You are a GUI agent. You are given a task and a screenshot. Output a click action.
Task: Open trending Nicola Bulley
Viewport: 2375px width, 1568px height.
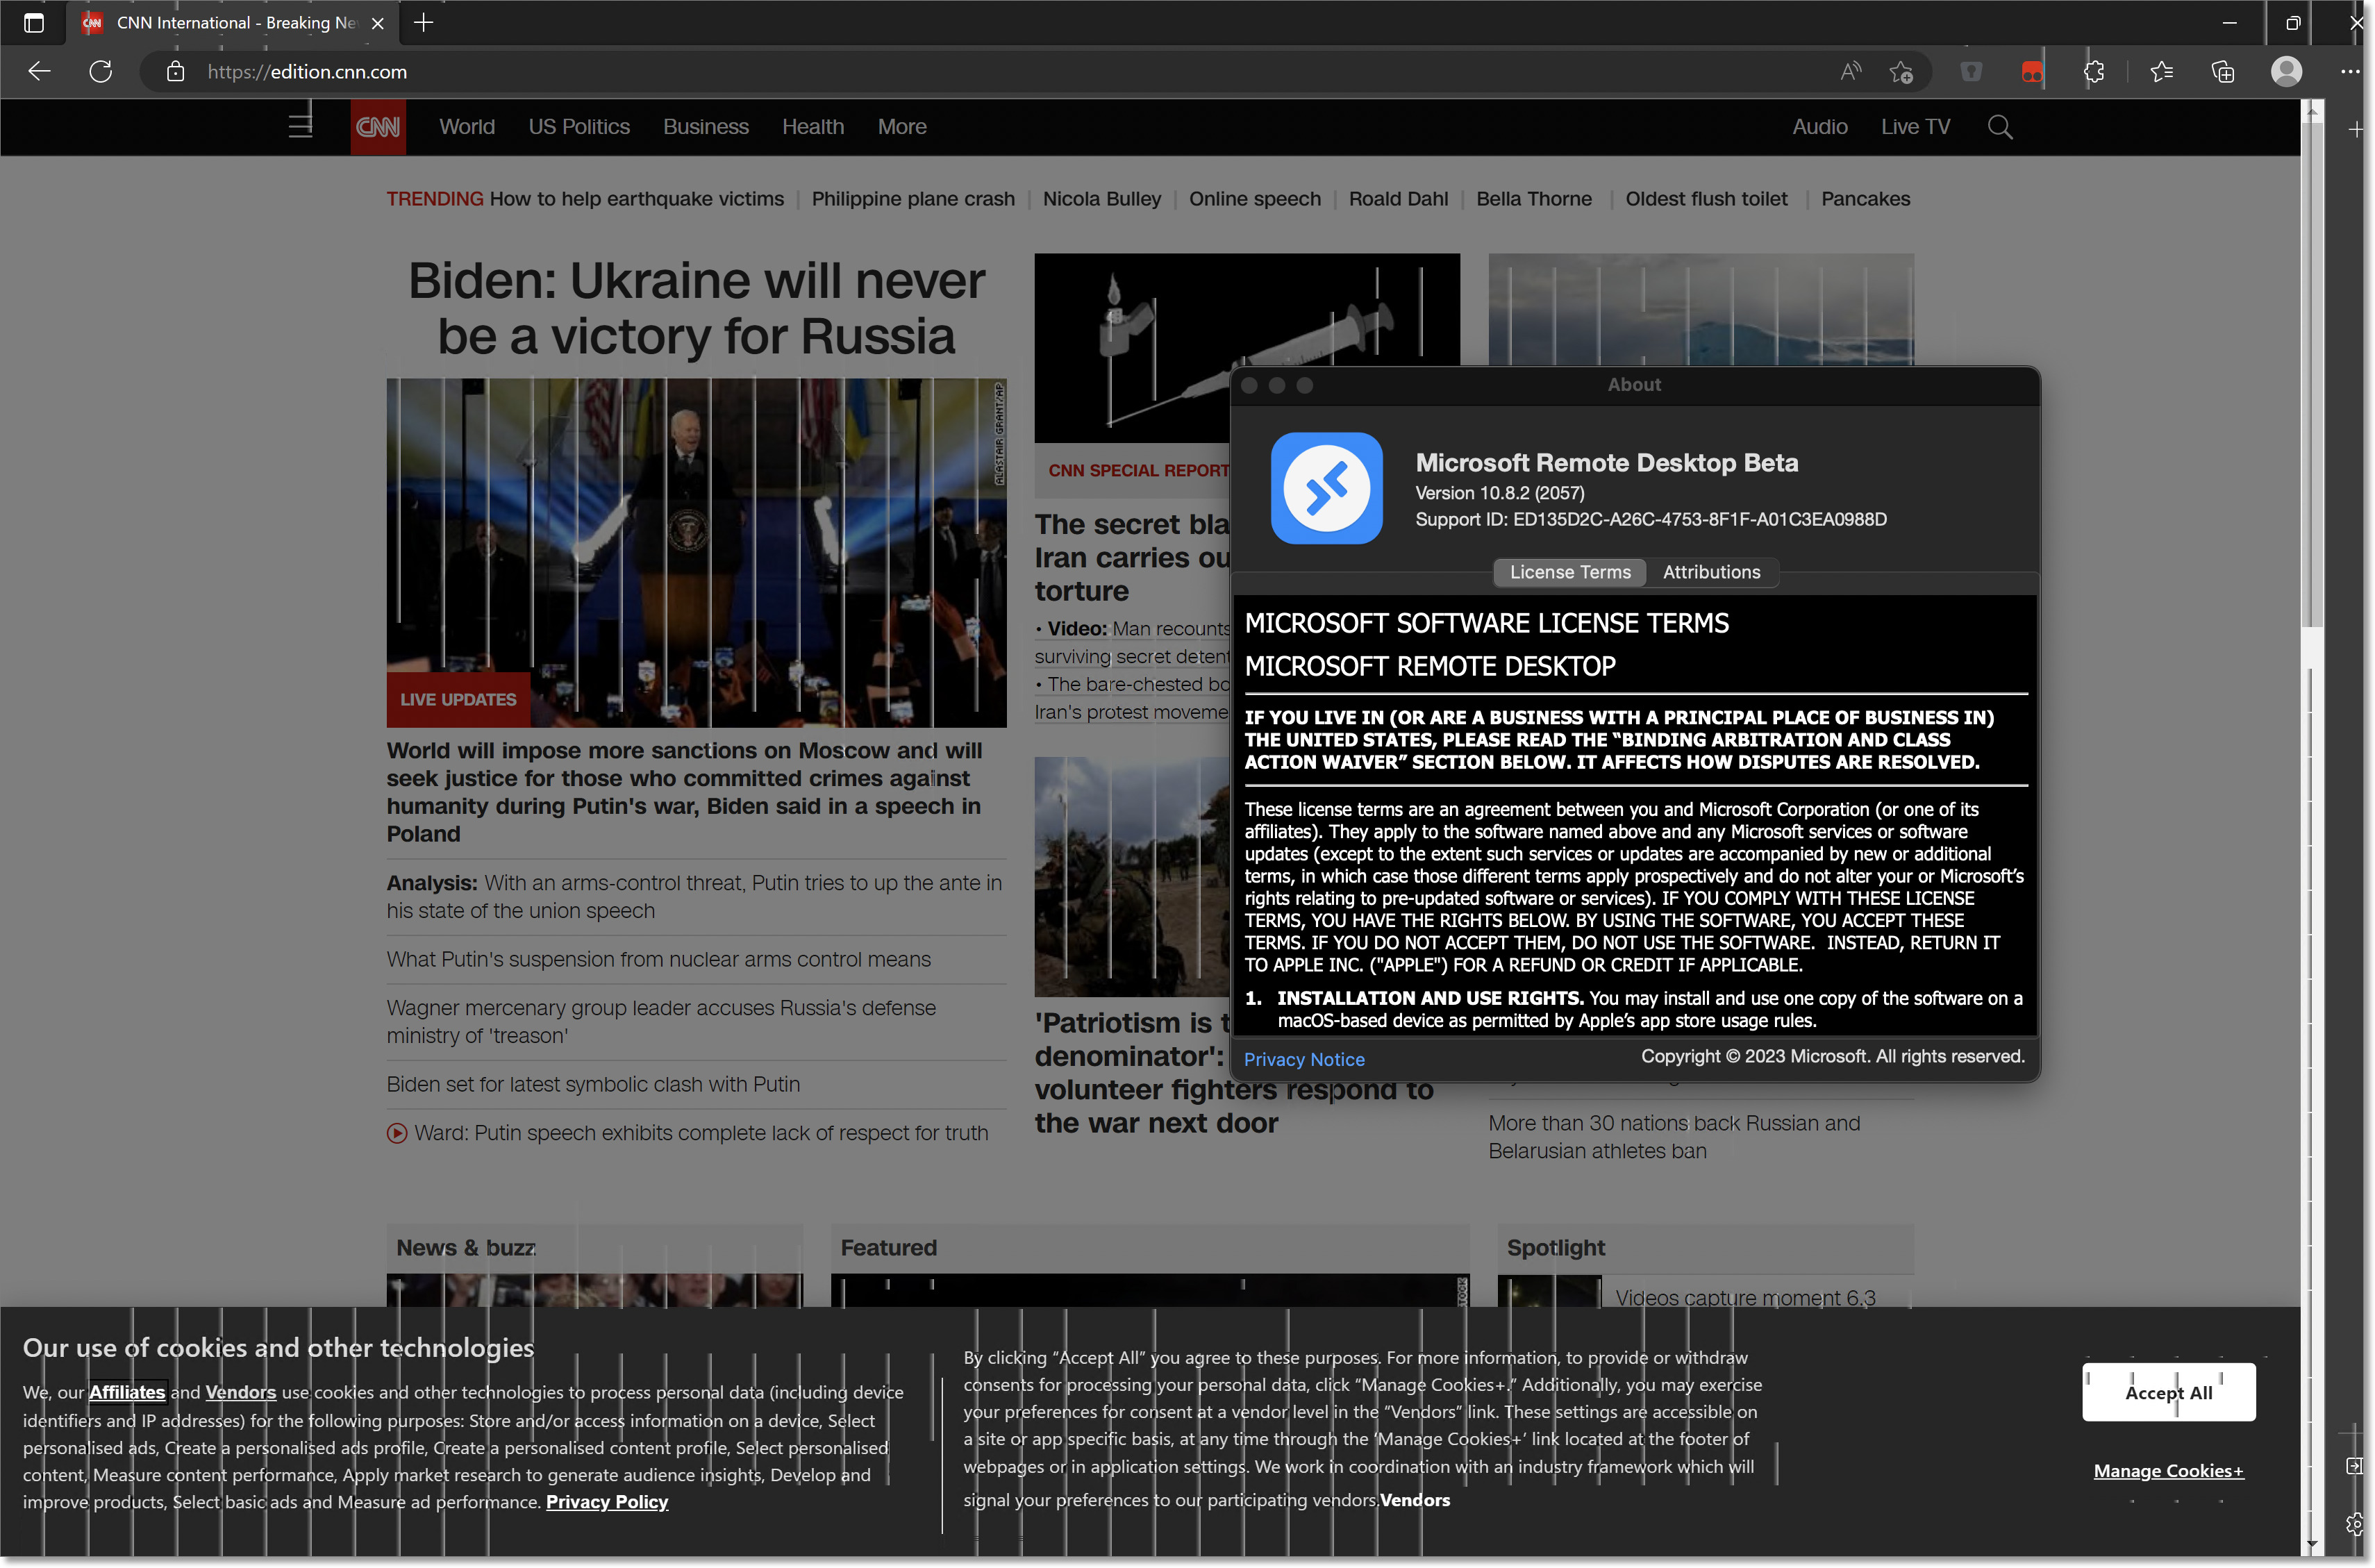(x=1101, y=199)
